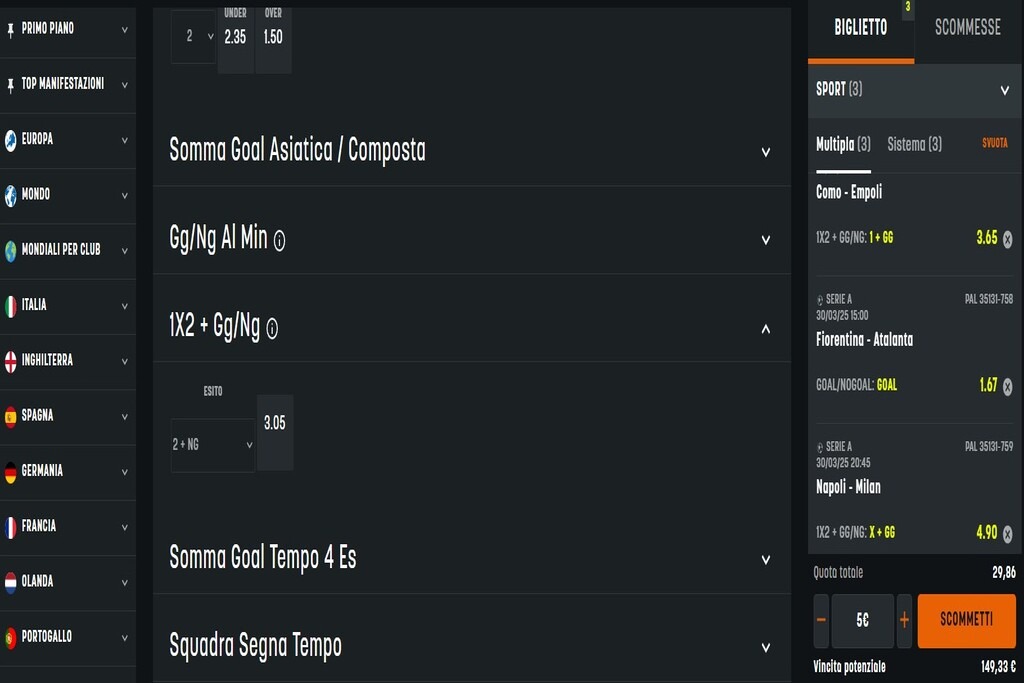Select the Over 1.50 odds
Image resolution: width=1024 pixels, height=683 pixels.
pos(273,37)
